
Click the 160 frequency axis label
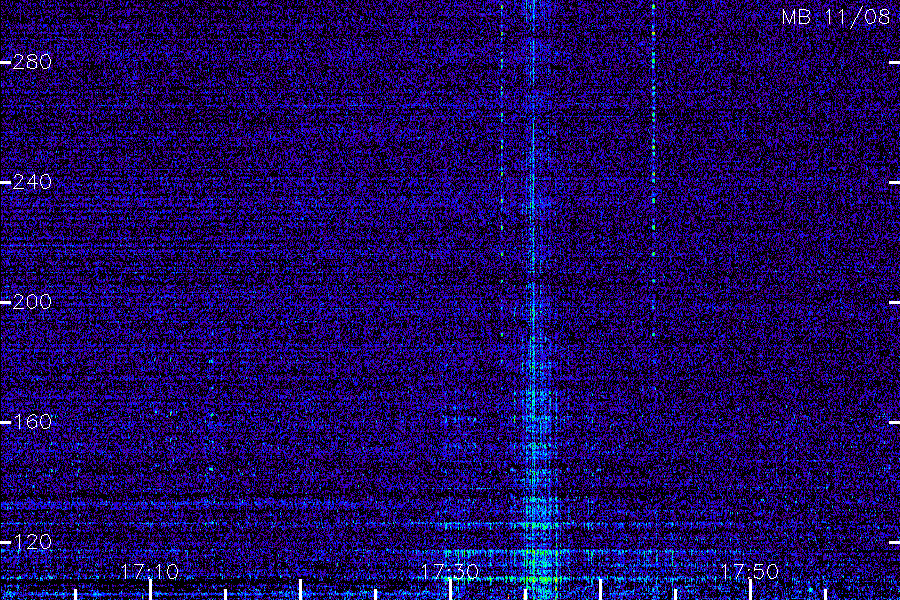pyautogui.click(x=32, y=422)
